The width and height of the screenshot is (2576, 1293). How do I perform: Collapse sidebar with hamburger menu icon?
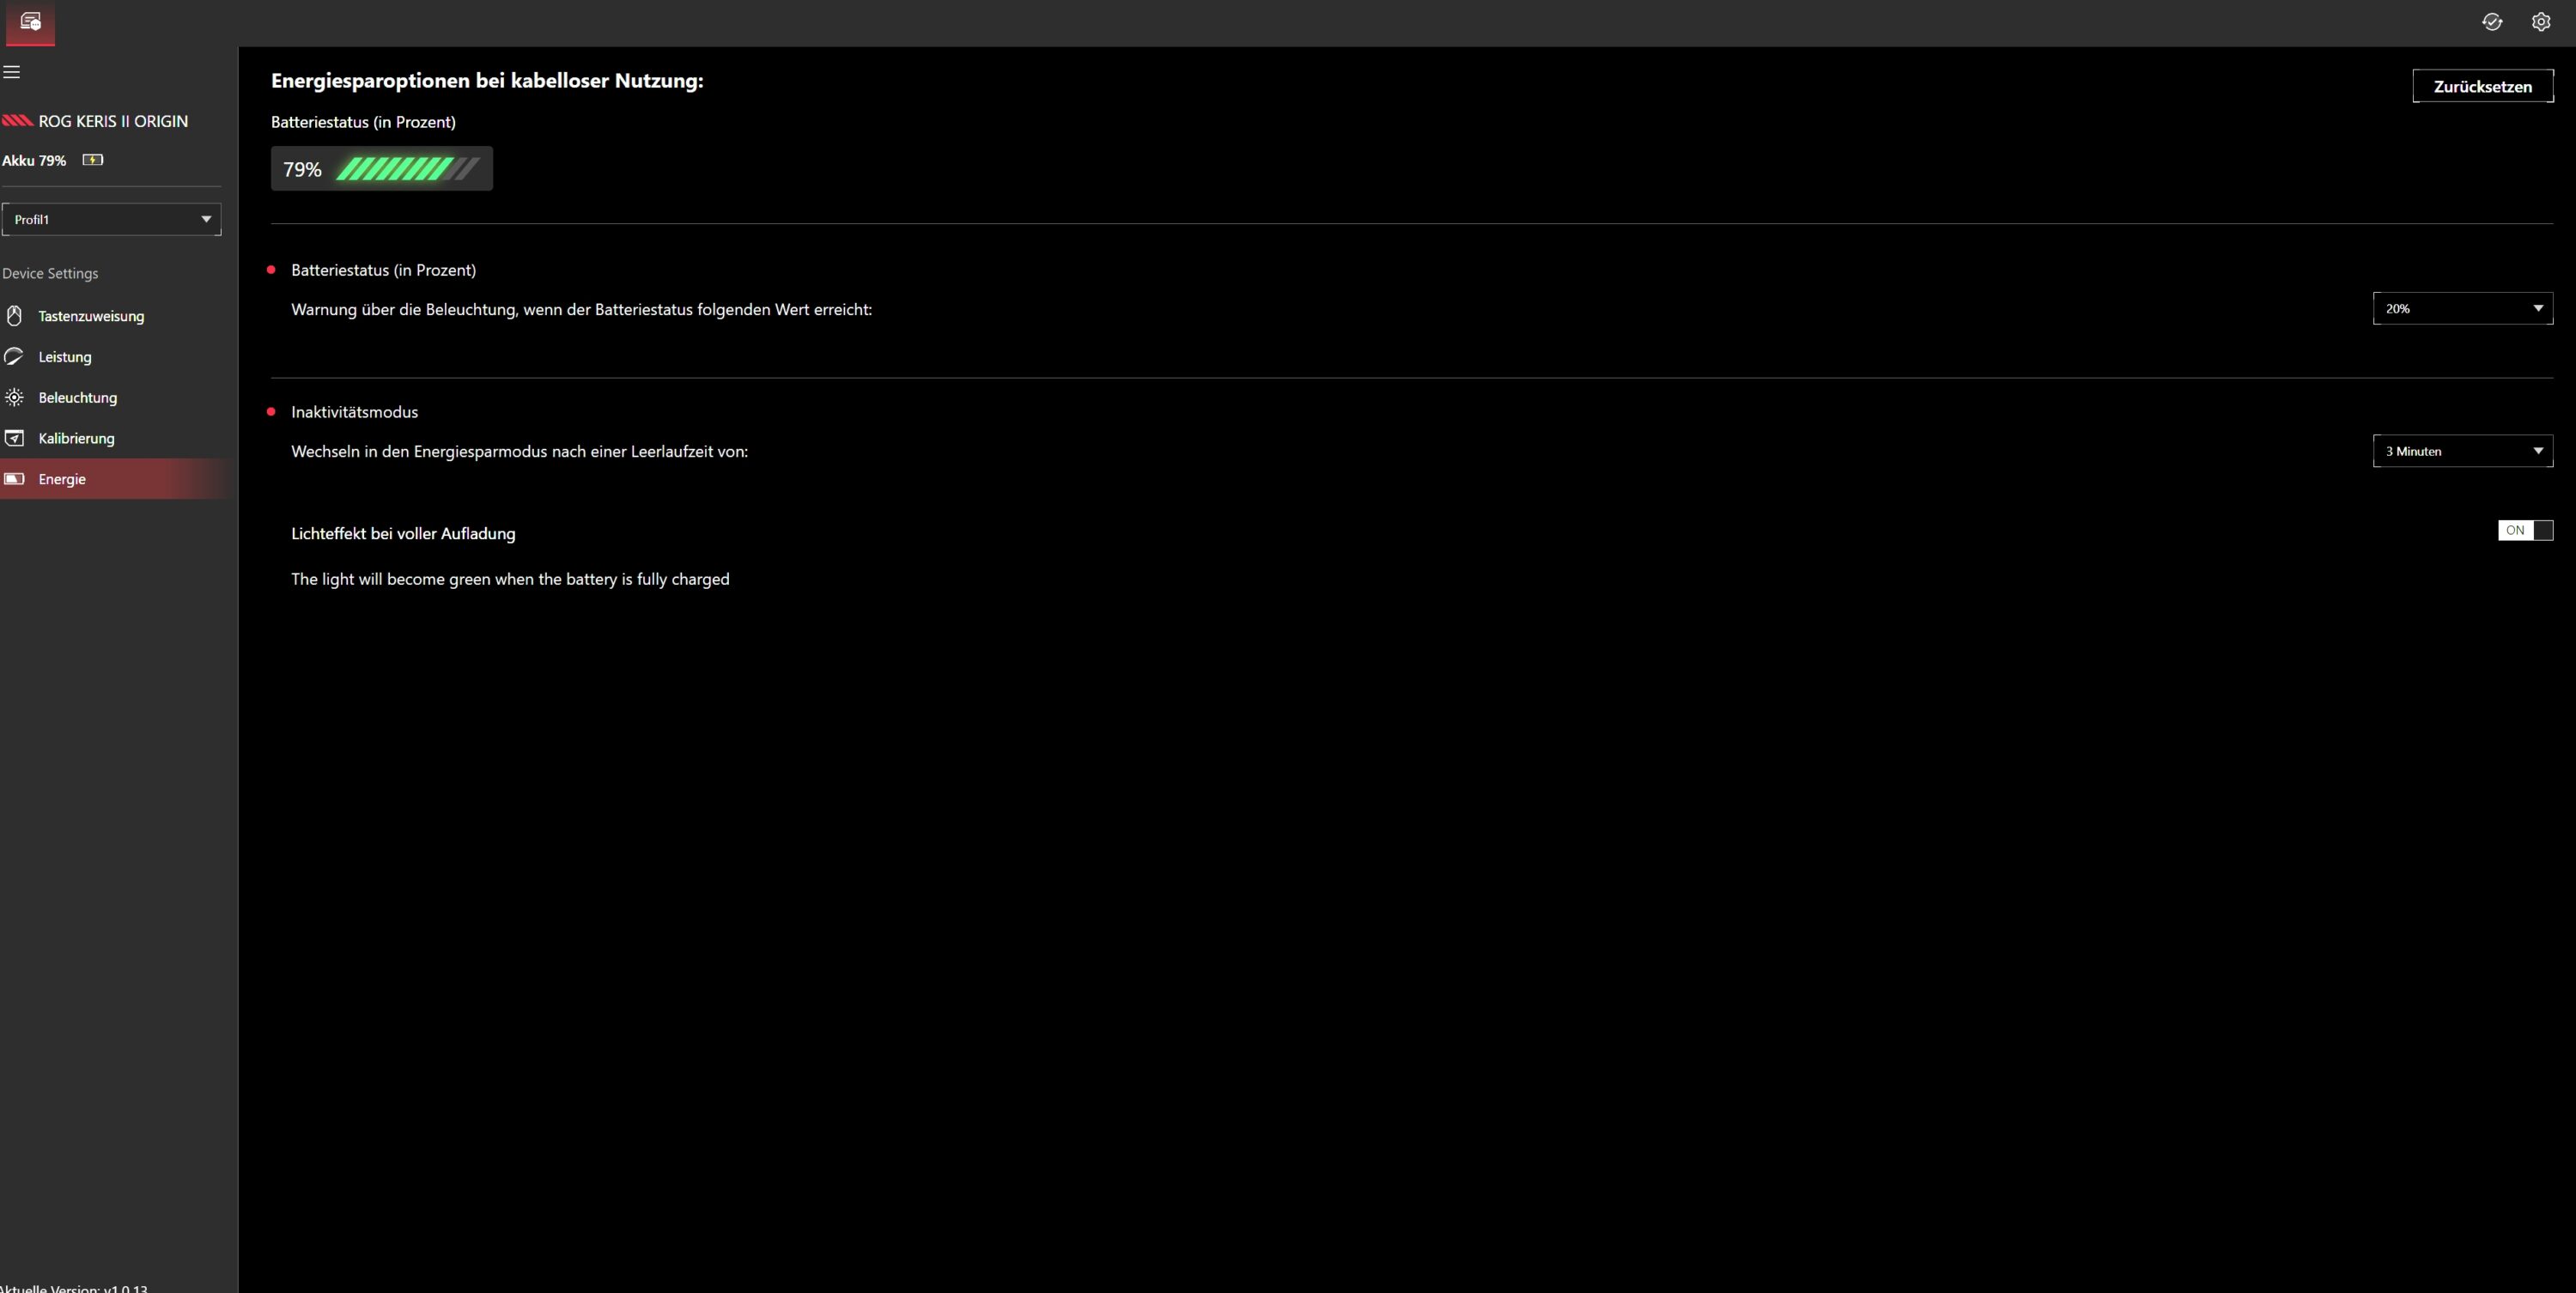pyautogui.click(x=12, y=72)
